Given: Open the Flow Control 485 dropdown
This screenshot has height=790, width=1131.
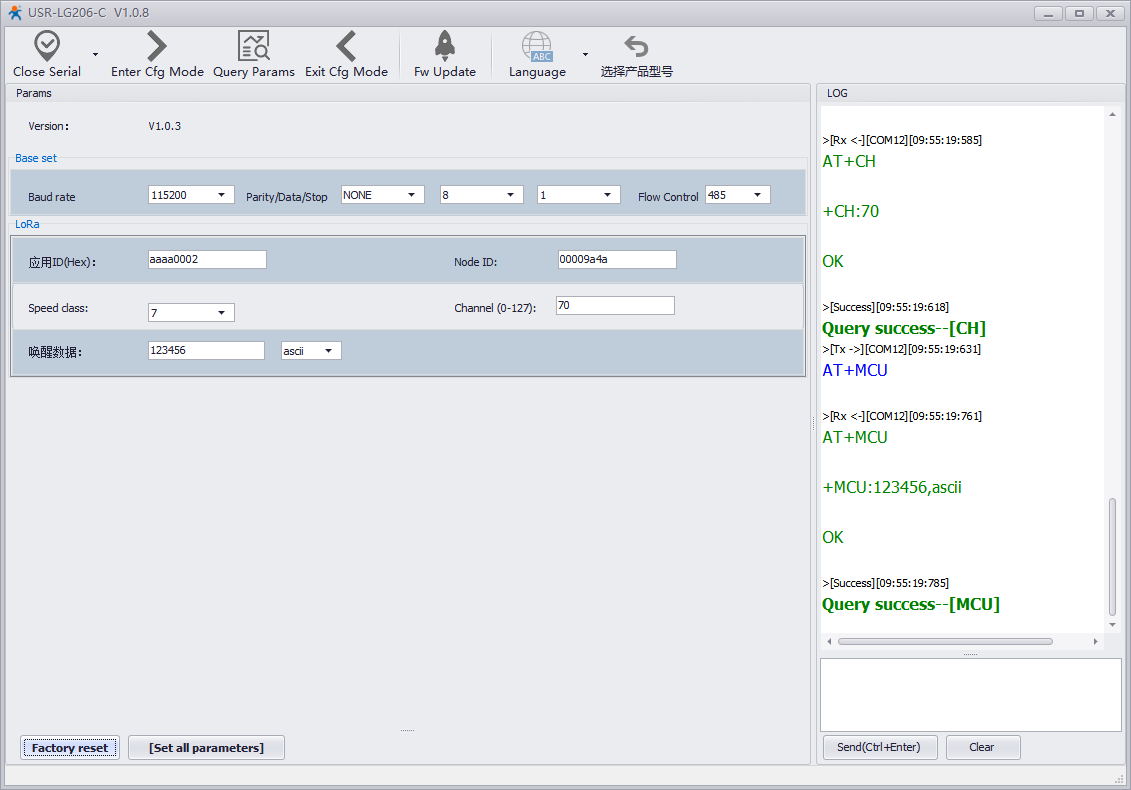Looking at the screenshot, I should [738, 195].
